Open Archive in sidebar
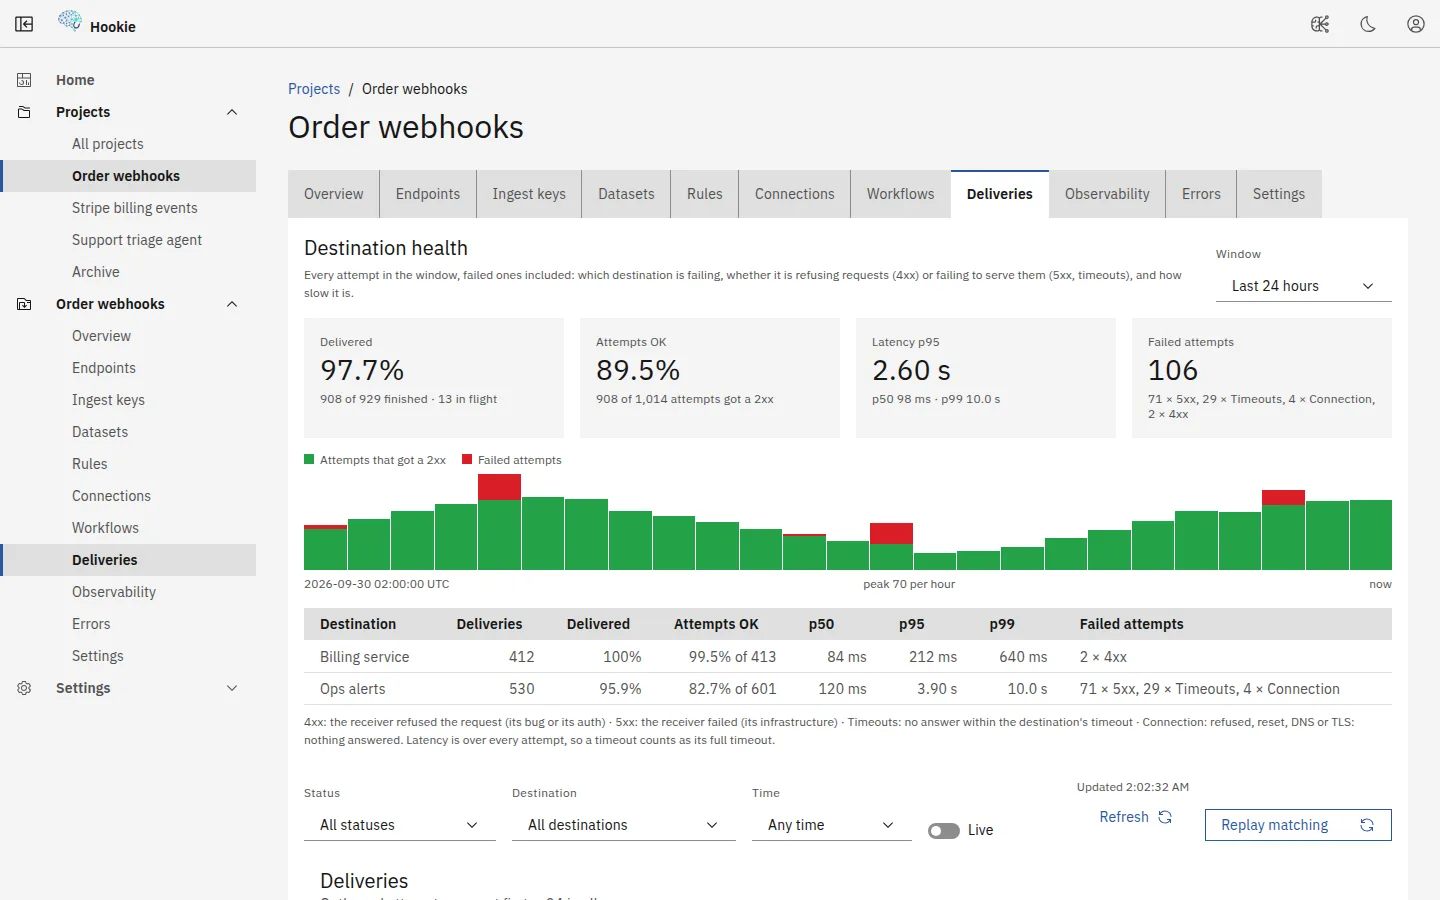The width and height of the screenshot is (1440, 900). [128, 272]
